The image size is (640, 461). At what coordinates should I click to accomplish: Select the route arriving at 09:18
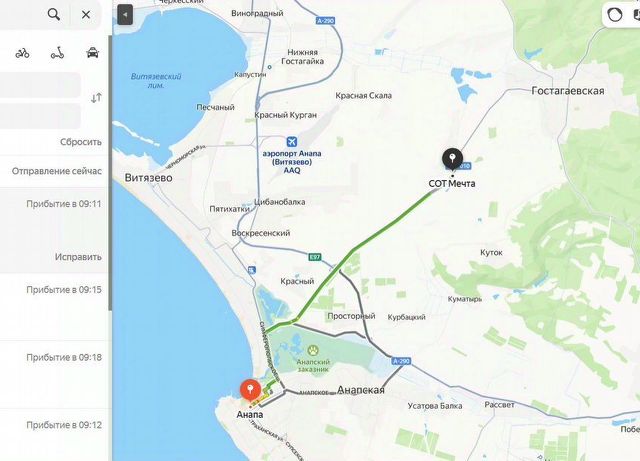tap(54, 374)
